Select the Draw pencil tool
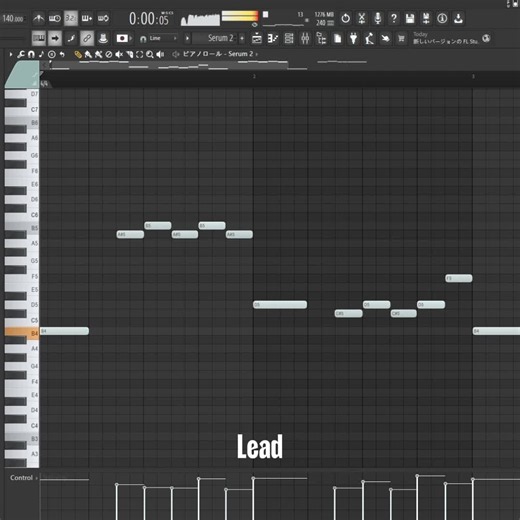520x520 pixels. tap(78, 54)
